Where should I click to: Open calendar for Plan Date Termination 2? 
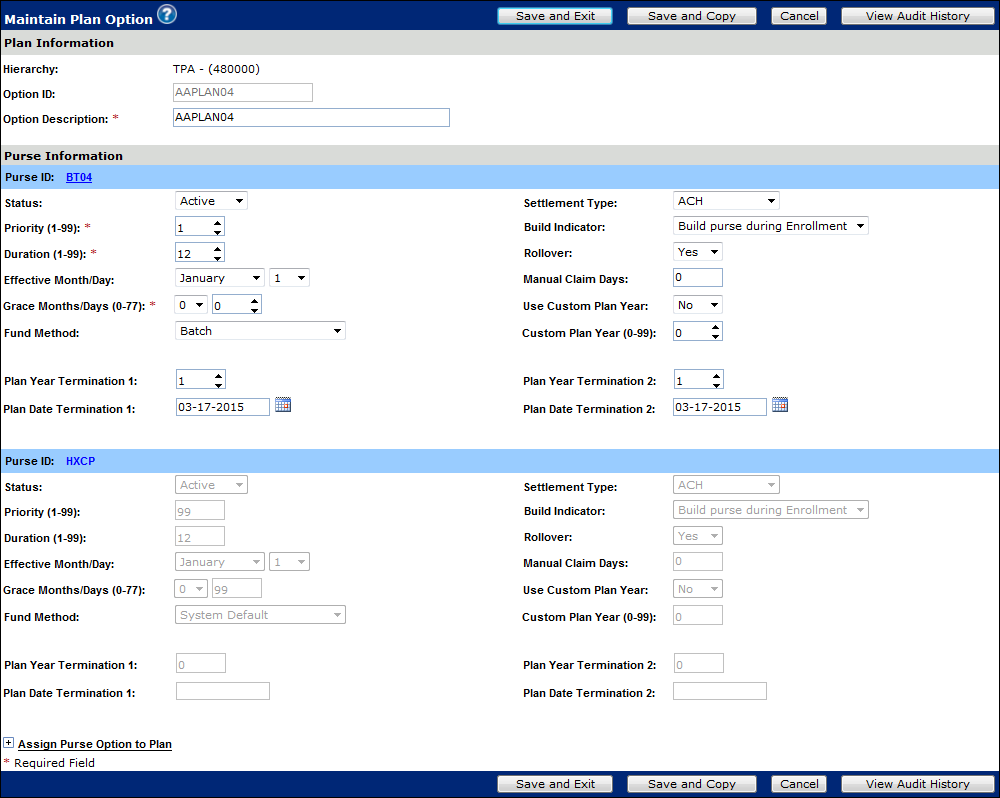780,405
